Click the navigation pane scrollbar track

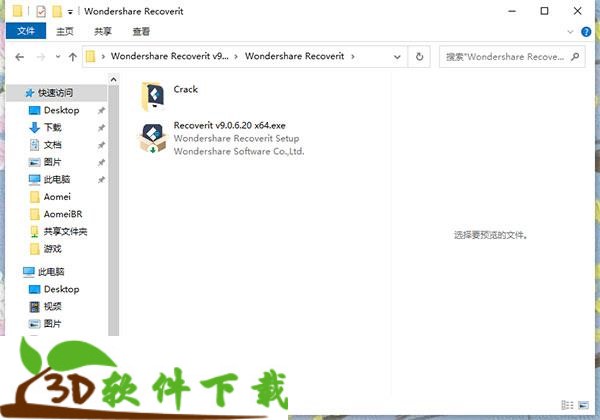(113, 210)
